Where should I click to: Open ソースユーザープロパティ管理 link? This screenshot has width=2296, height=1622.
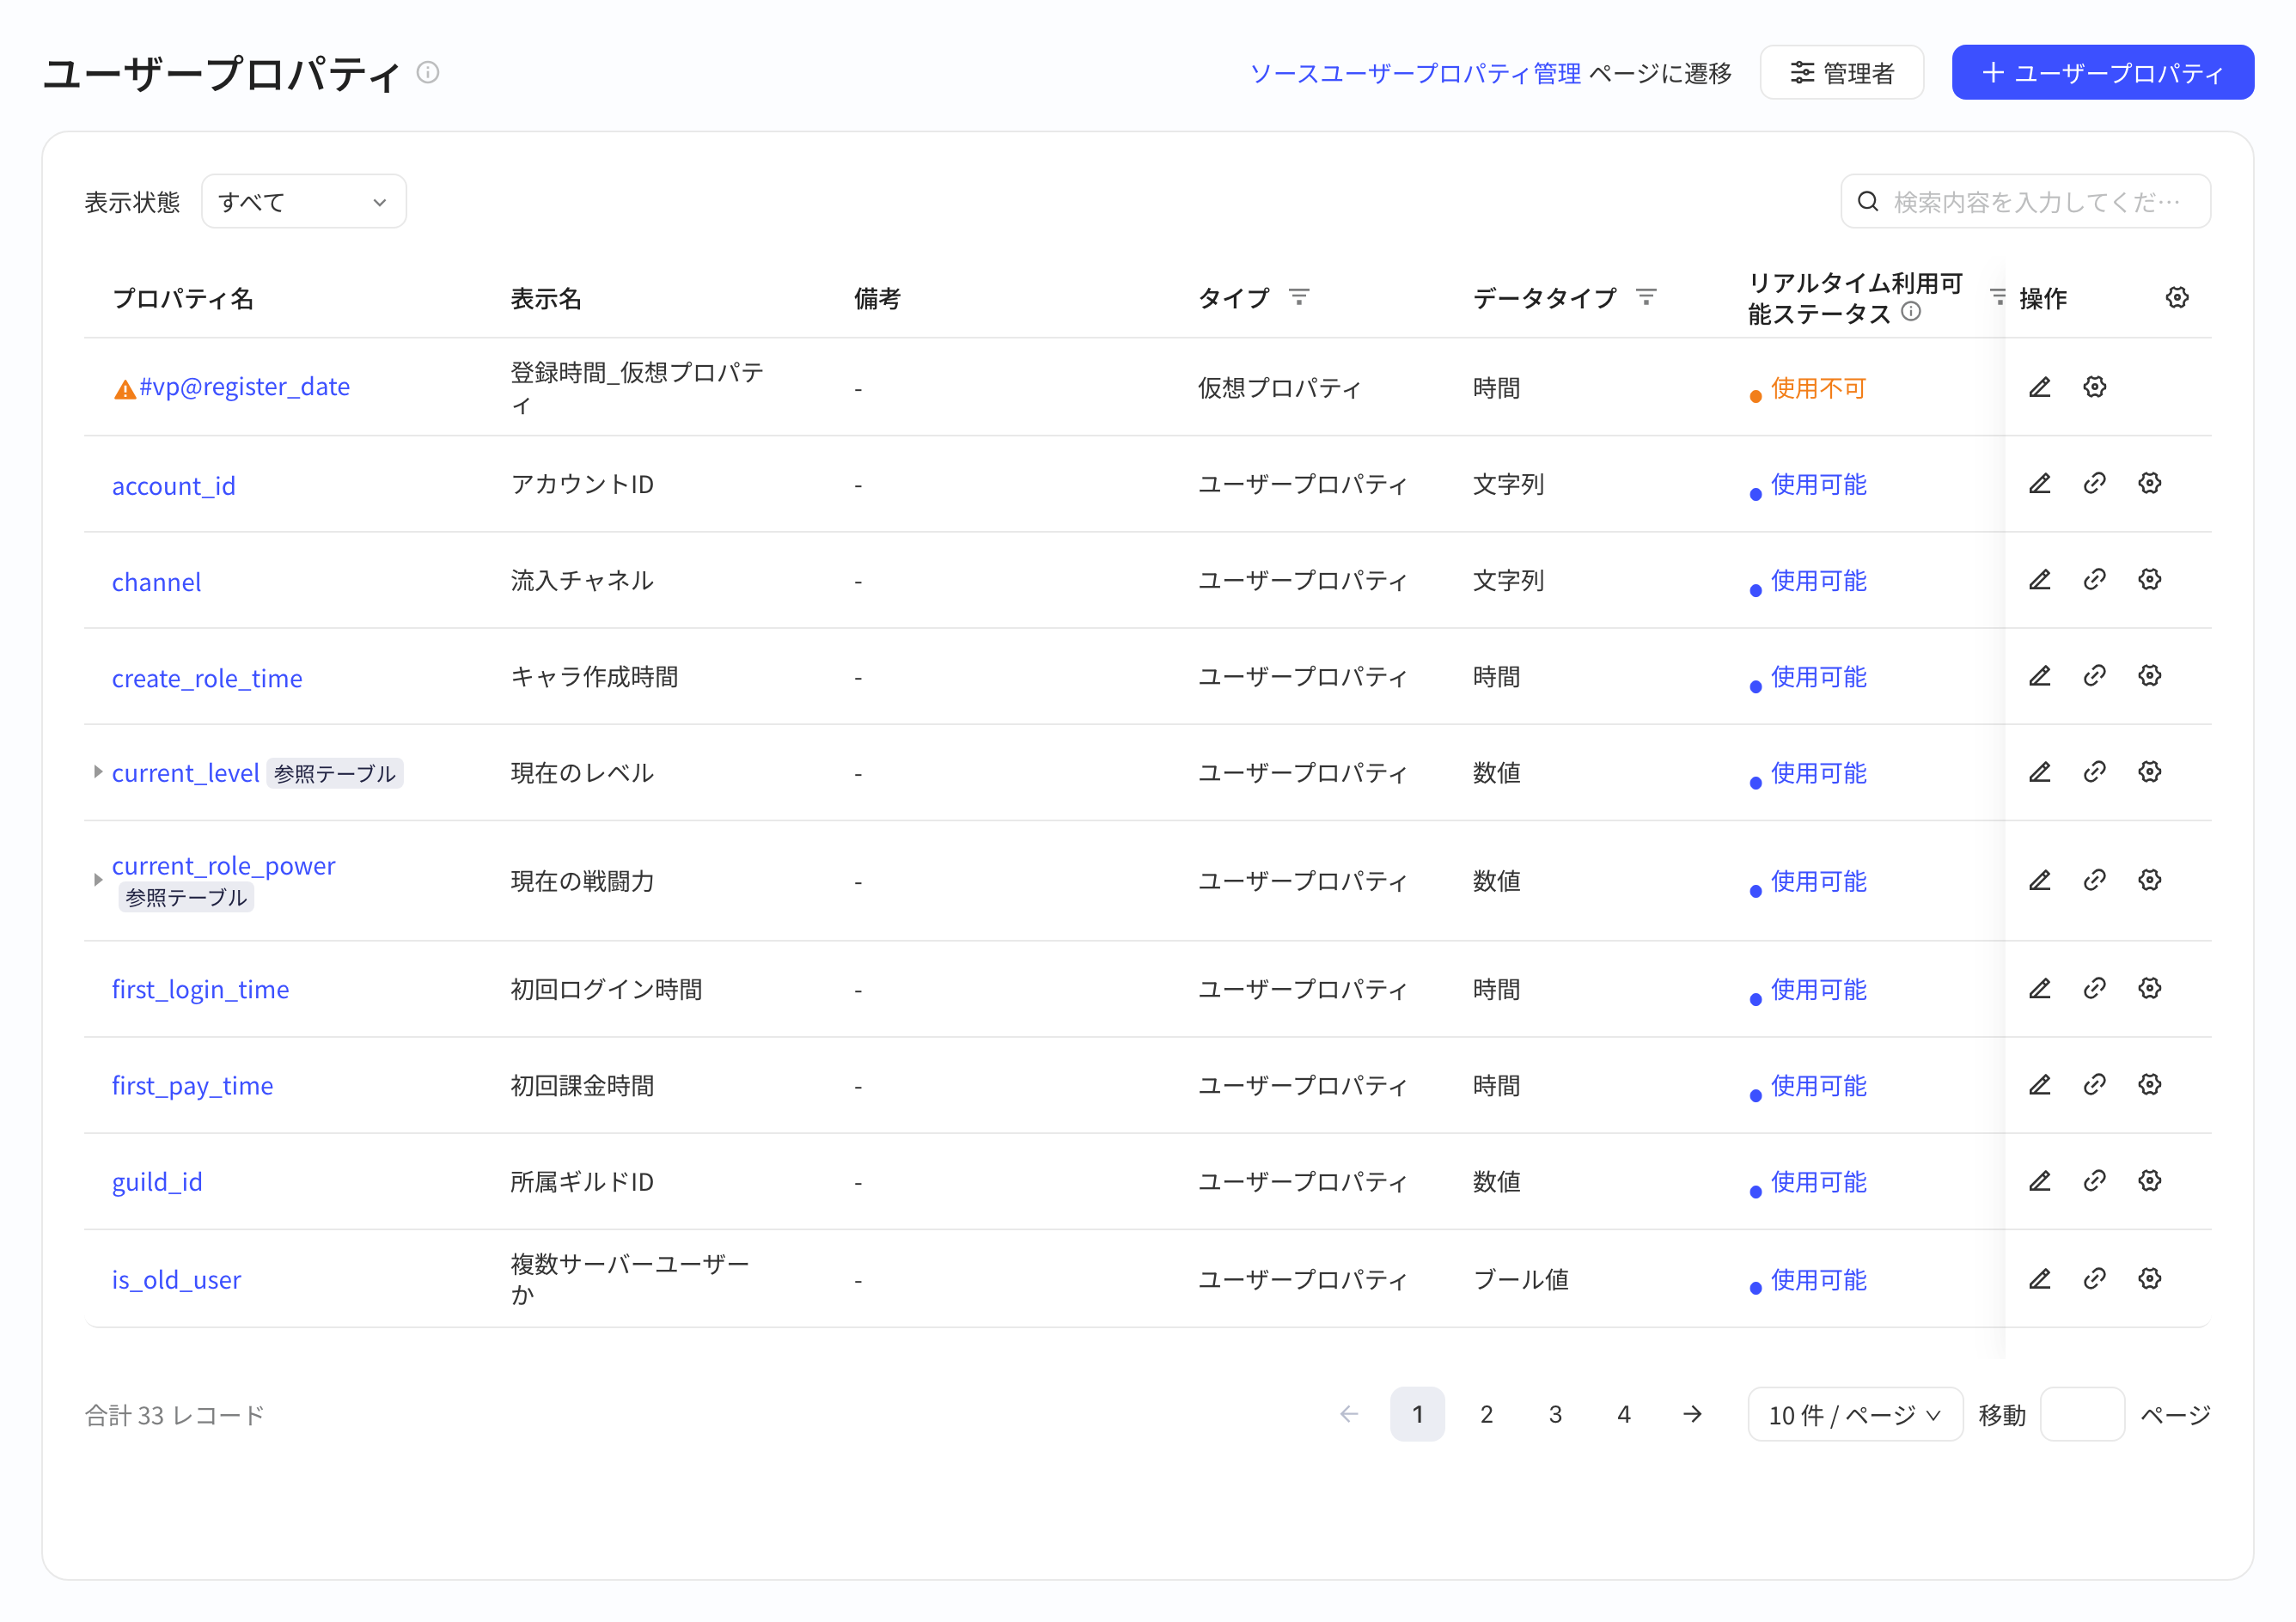coord(1415,73)
